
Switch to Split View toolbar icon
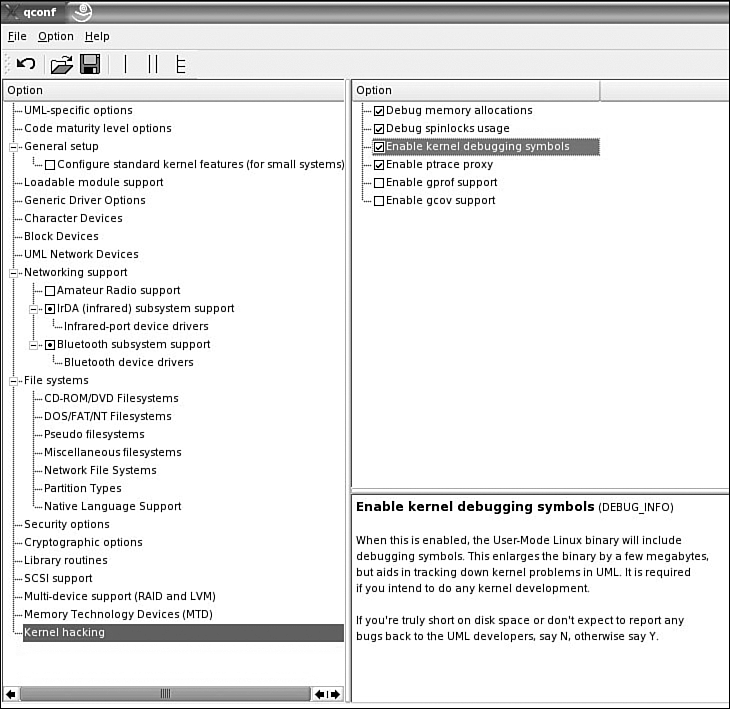[x=153, y=64]
